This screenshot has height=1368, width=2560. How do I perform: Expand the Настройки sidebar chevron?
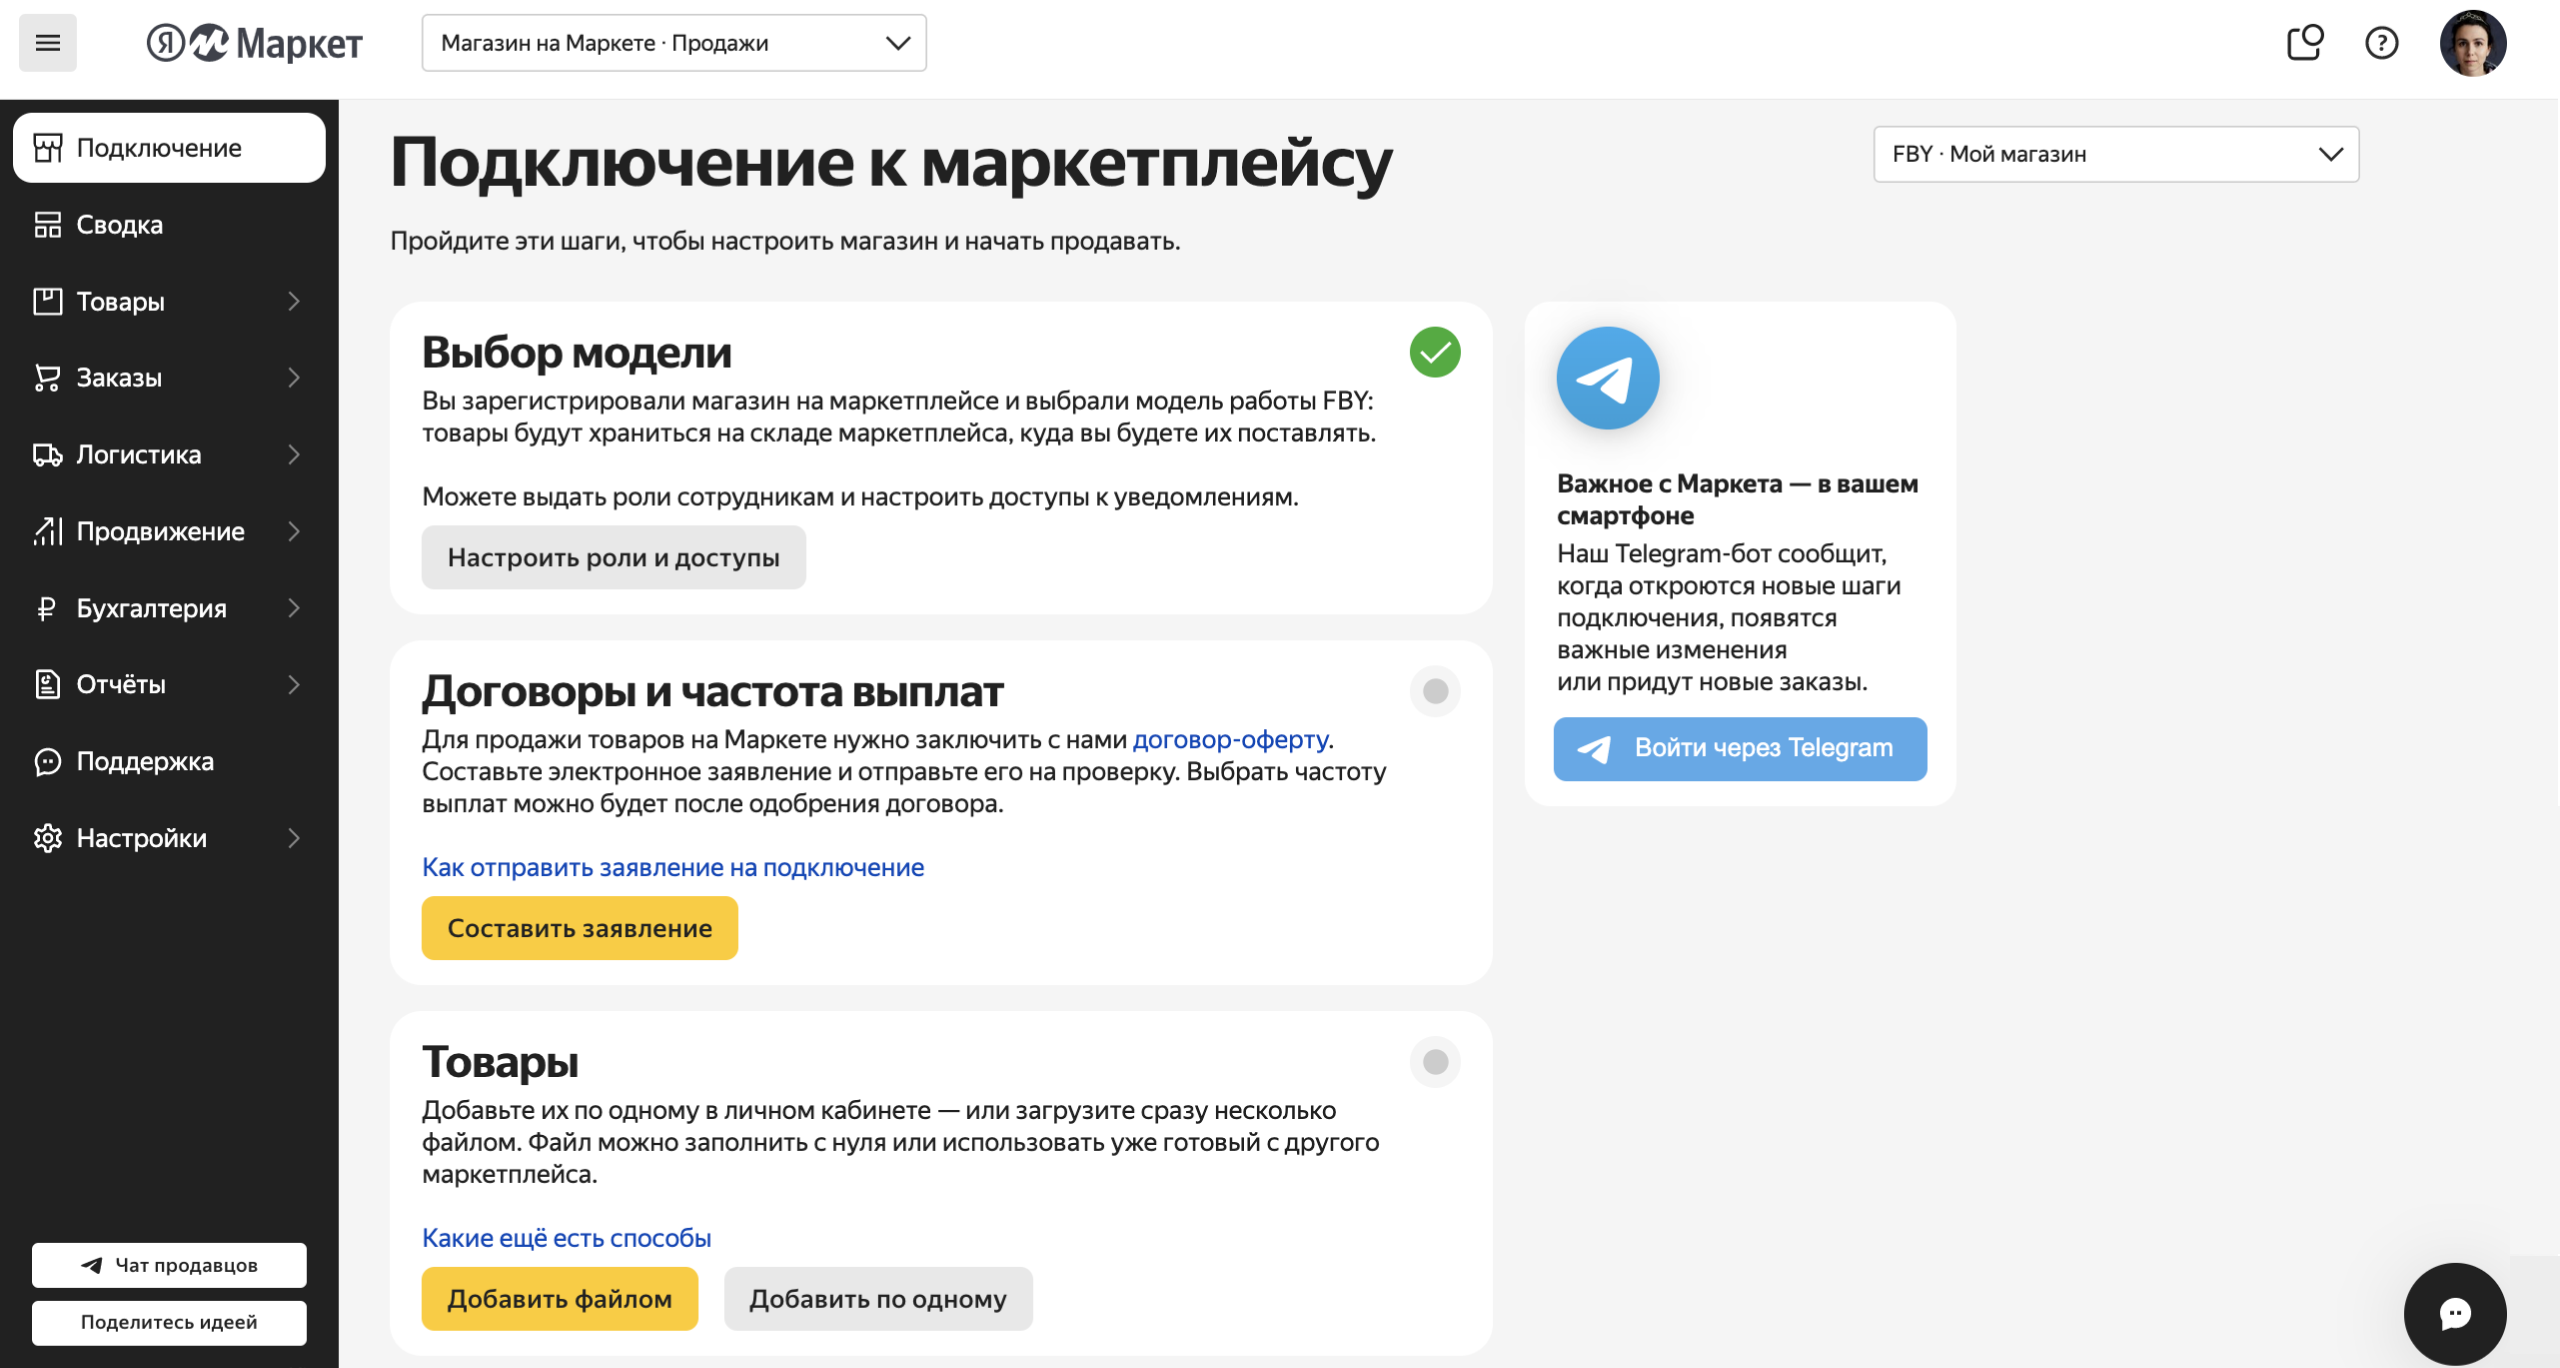pos(294,838)
